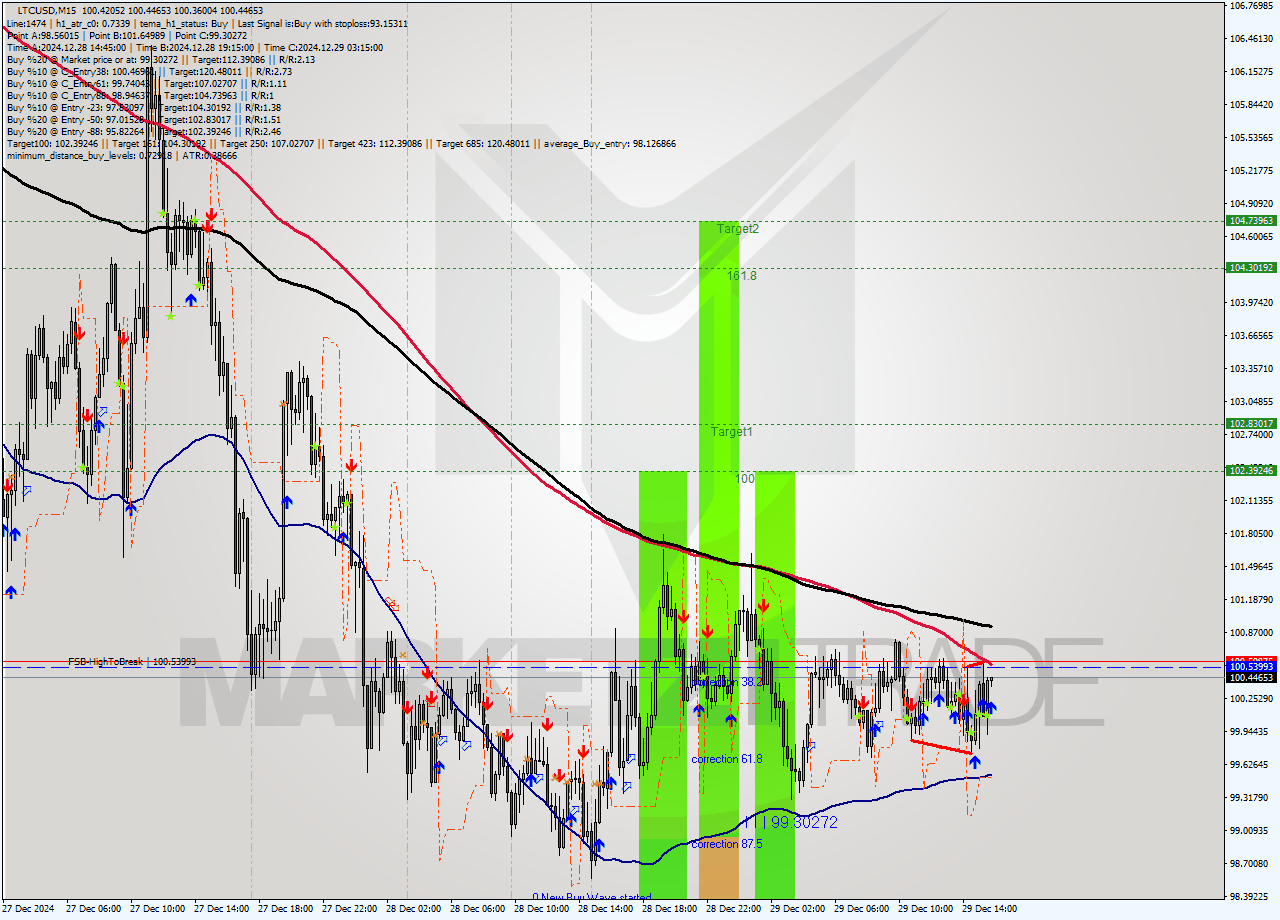Select the 161.8 Fibonacci label

742,276
